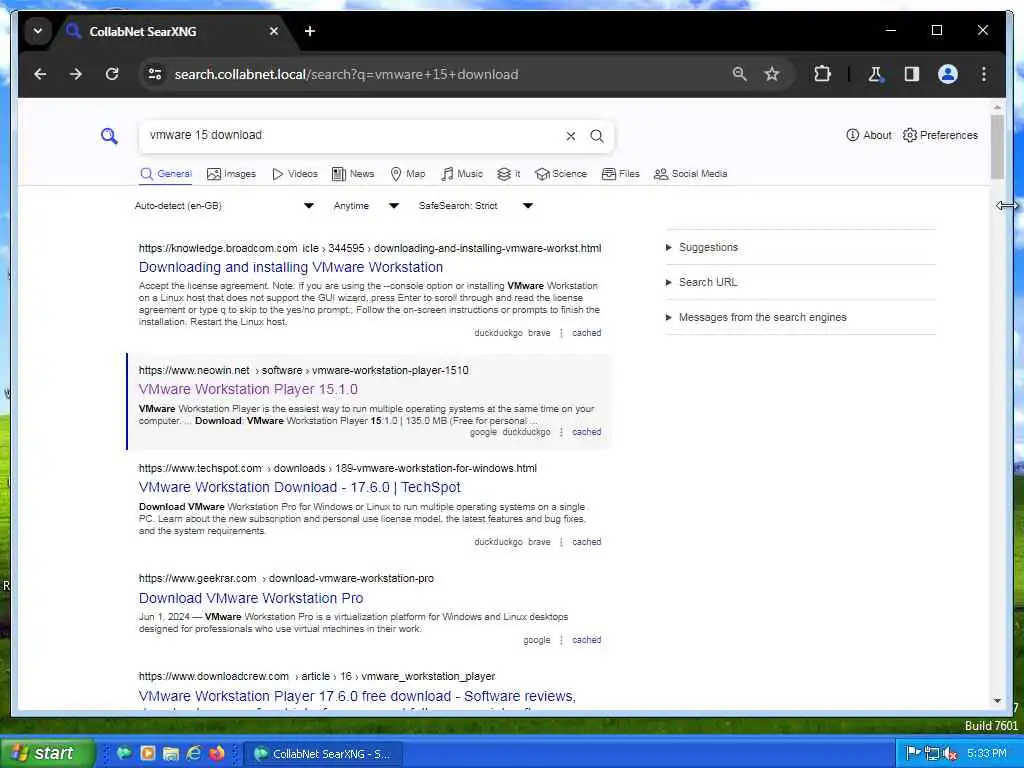Open Chrome three-dot menu
This screenshot has height=768, width=1024.
984,74
